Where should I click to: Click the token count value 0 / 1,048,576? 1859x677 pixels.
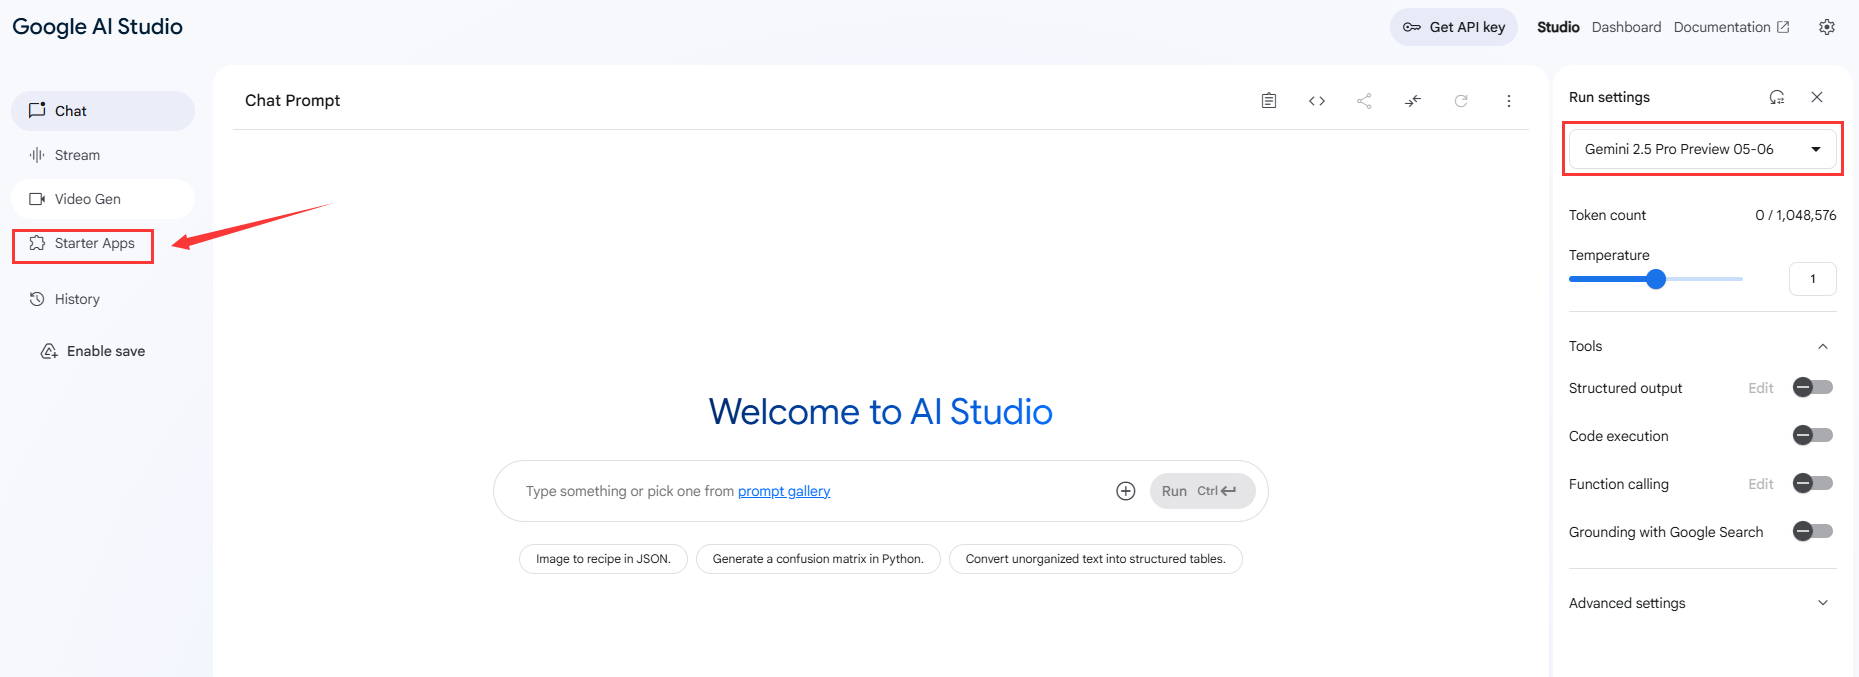(1796, 215)
